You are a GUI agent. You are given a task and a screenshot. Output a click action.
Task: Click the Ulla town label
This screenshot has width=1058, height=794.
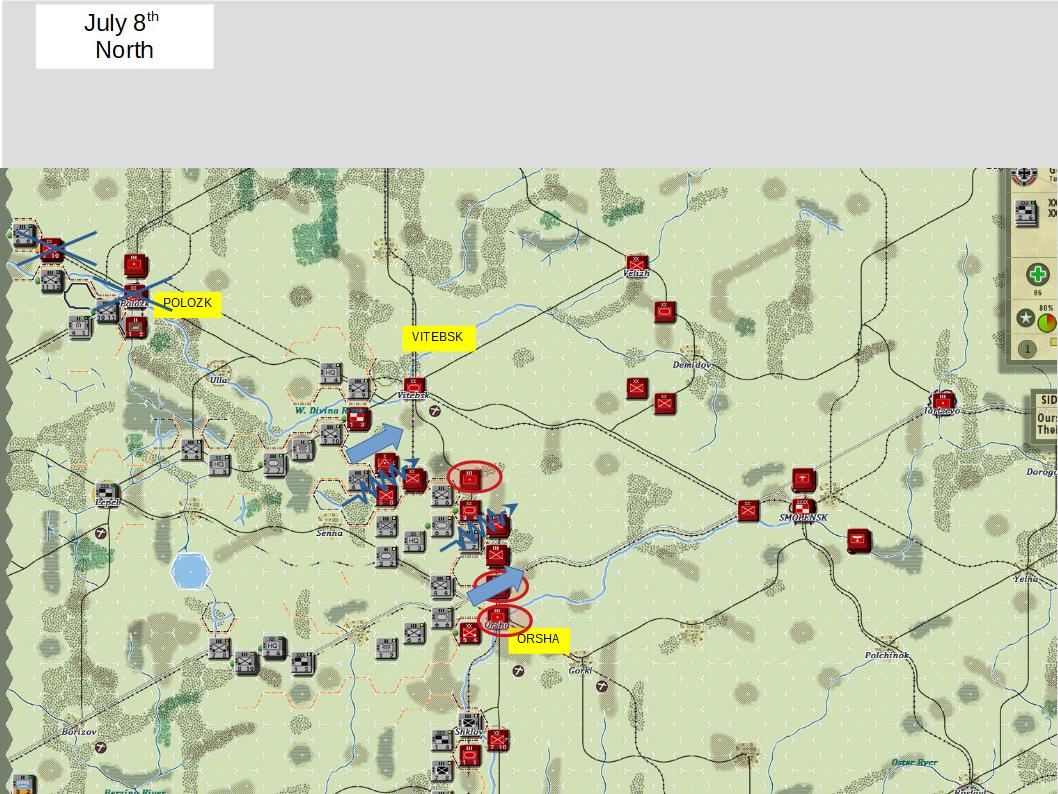click(x=218, y=380)
